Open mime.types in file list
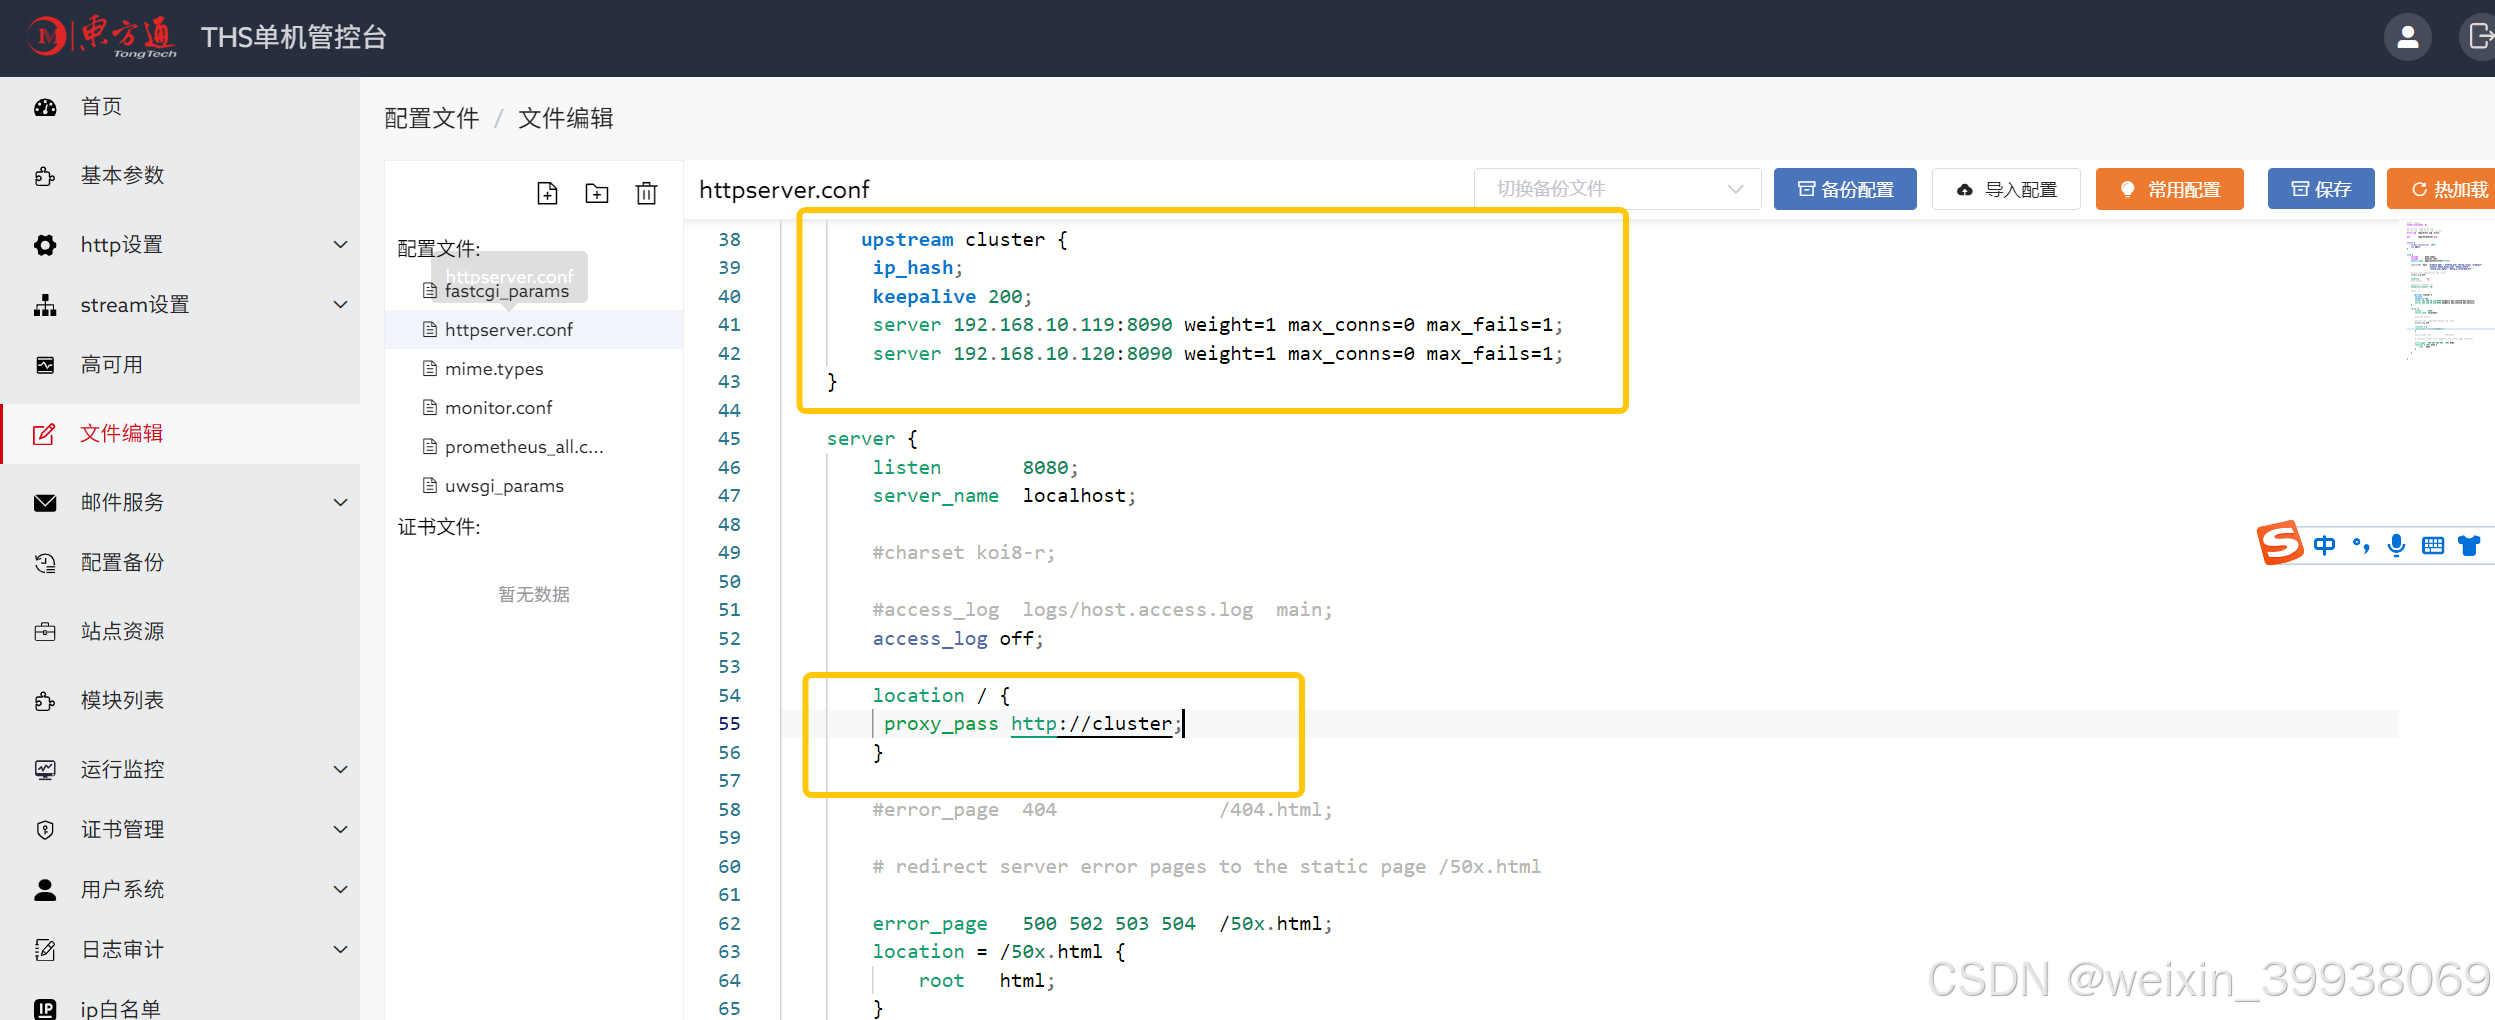This screenshot has height=1020, width=2495. click(x=494, y=369)
